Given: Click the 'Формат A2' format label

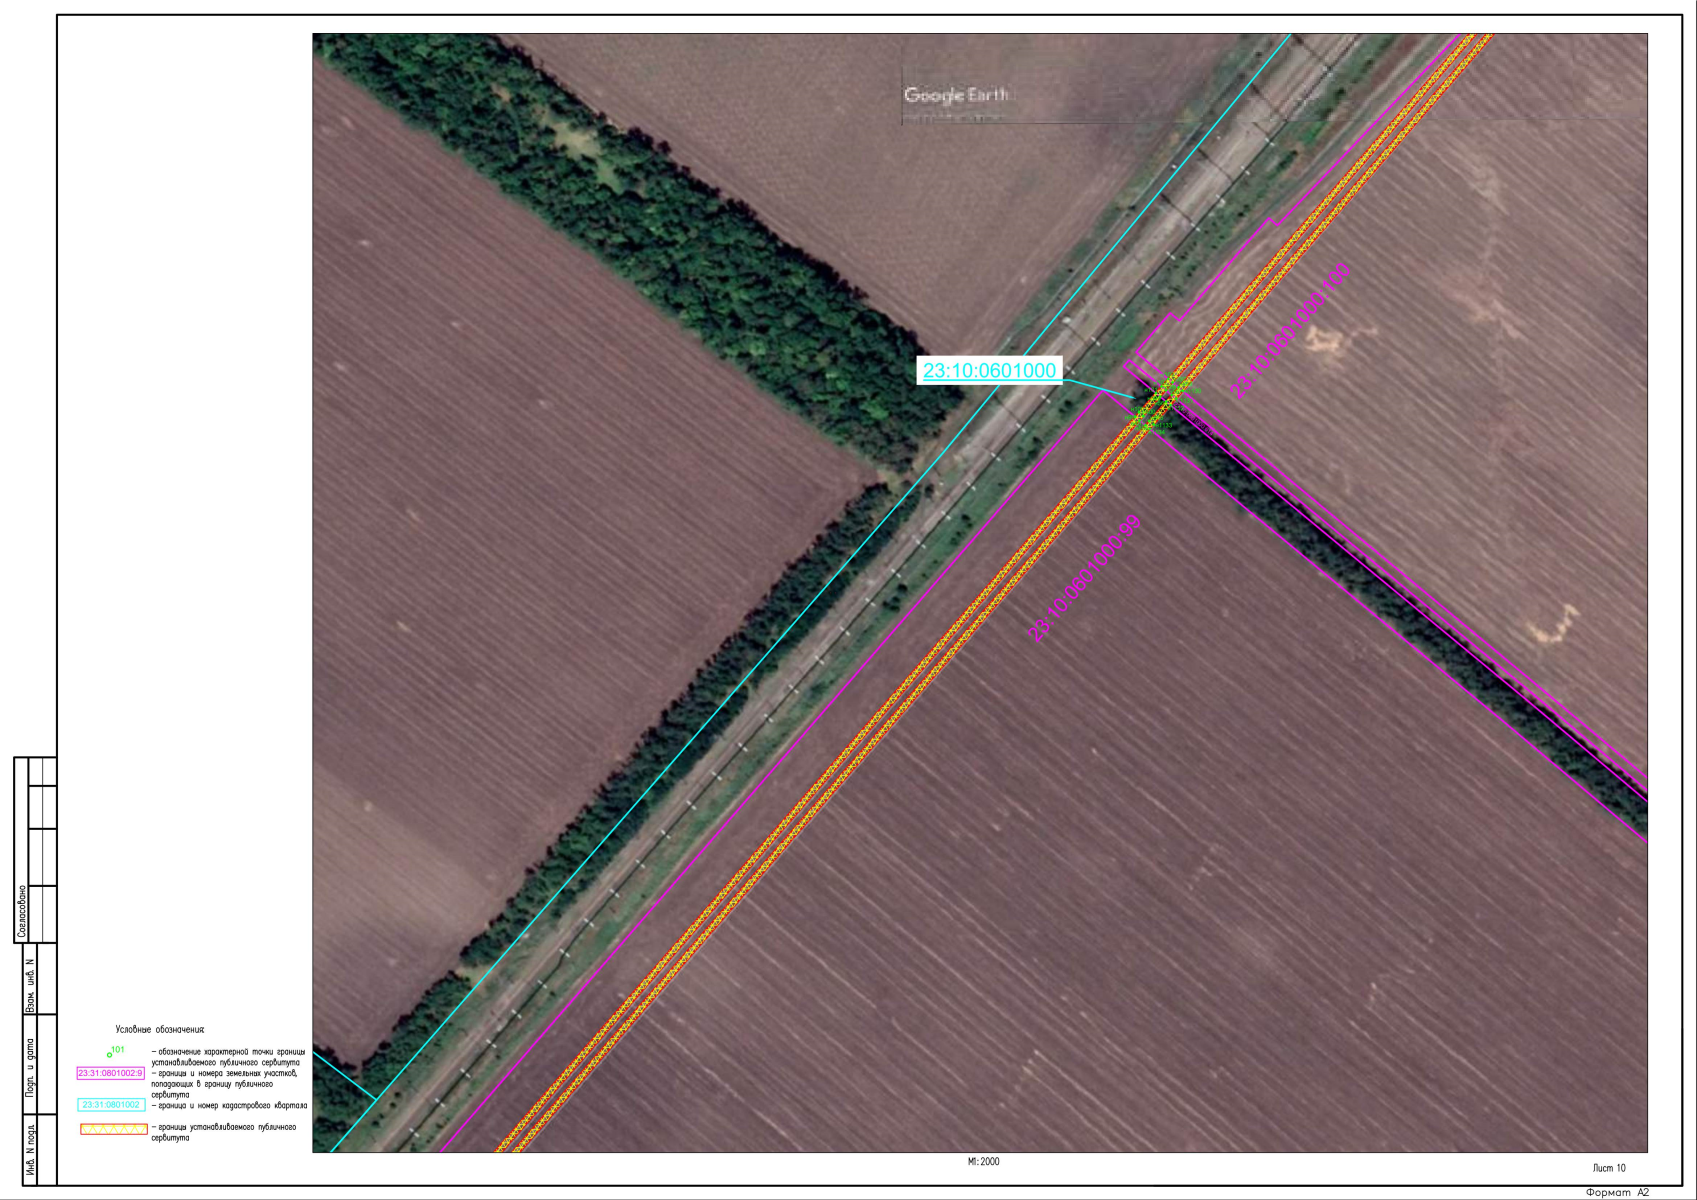Looking at the screenshot, I should (1617, 1192).
